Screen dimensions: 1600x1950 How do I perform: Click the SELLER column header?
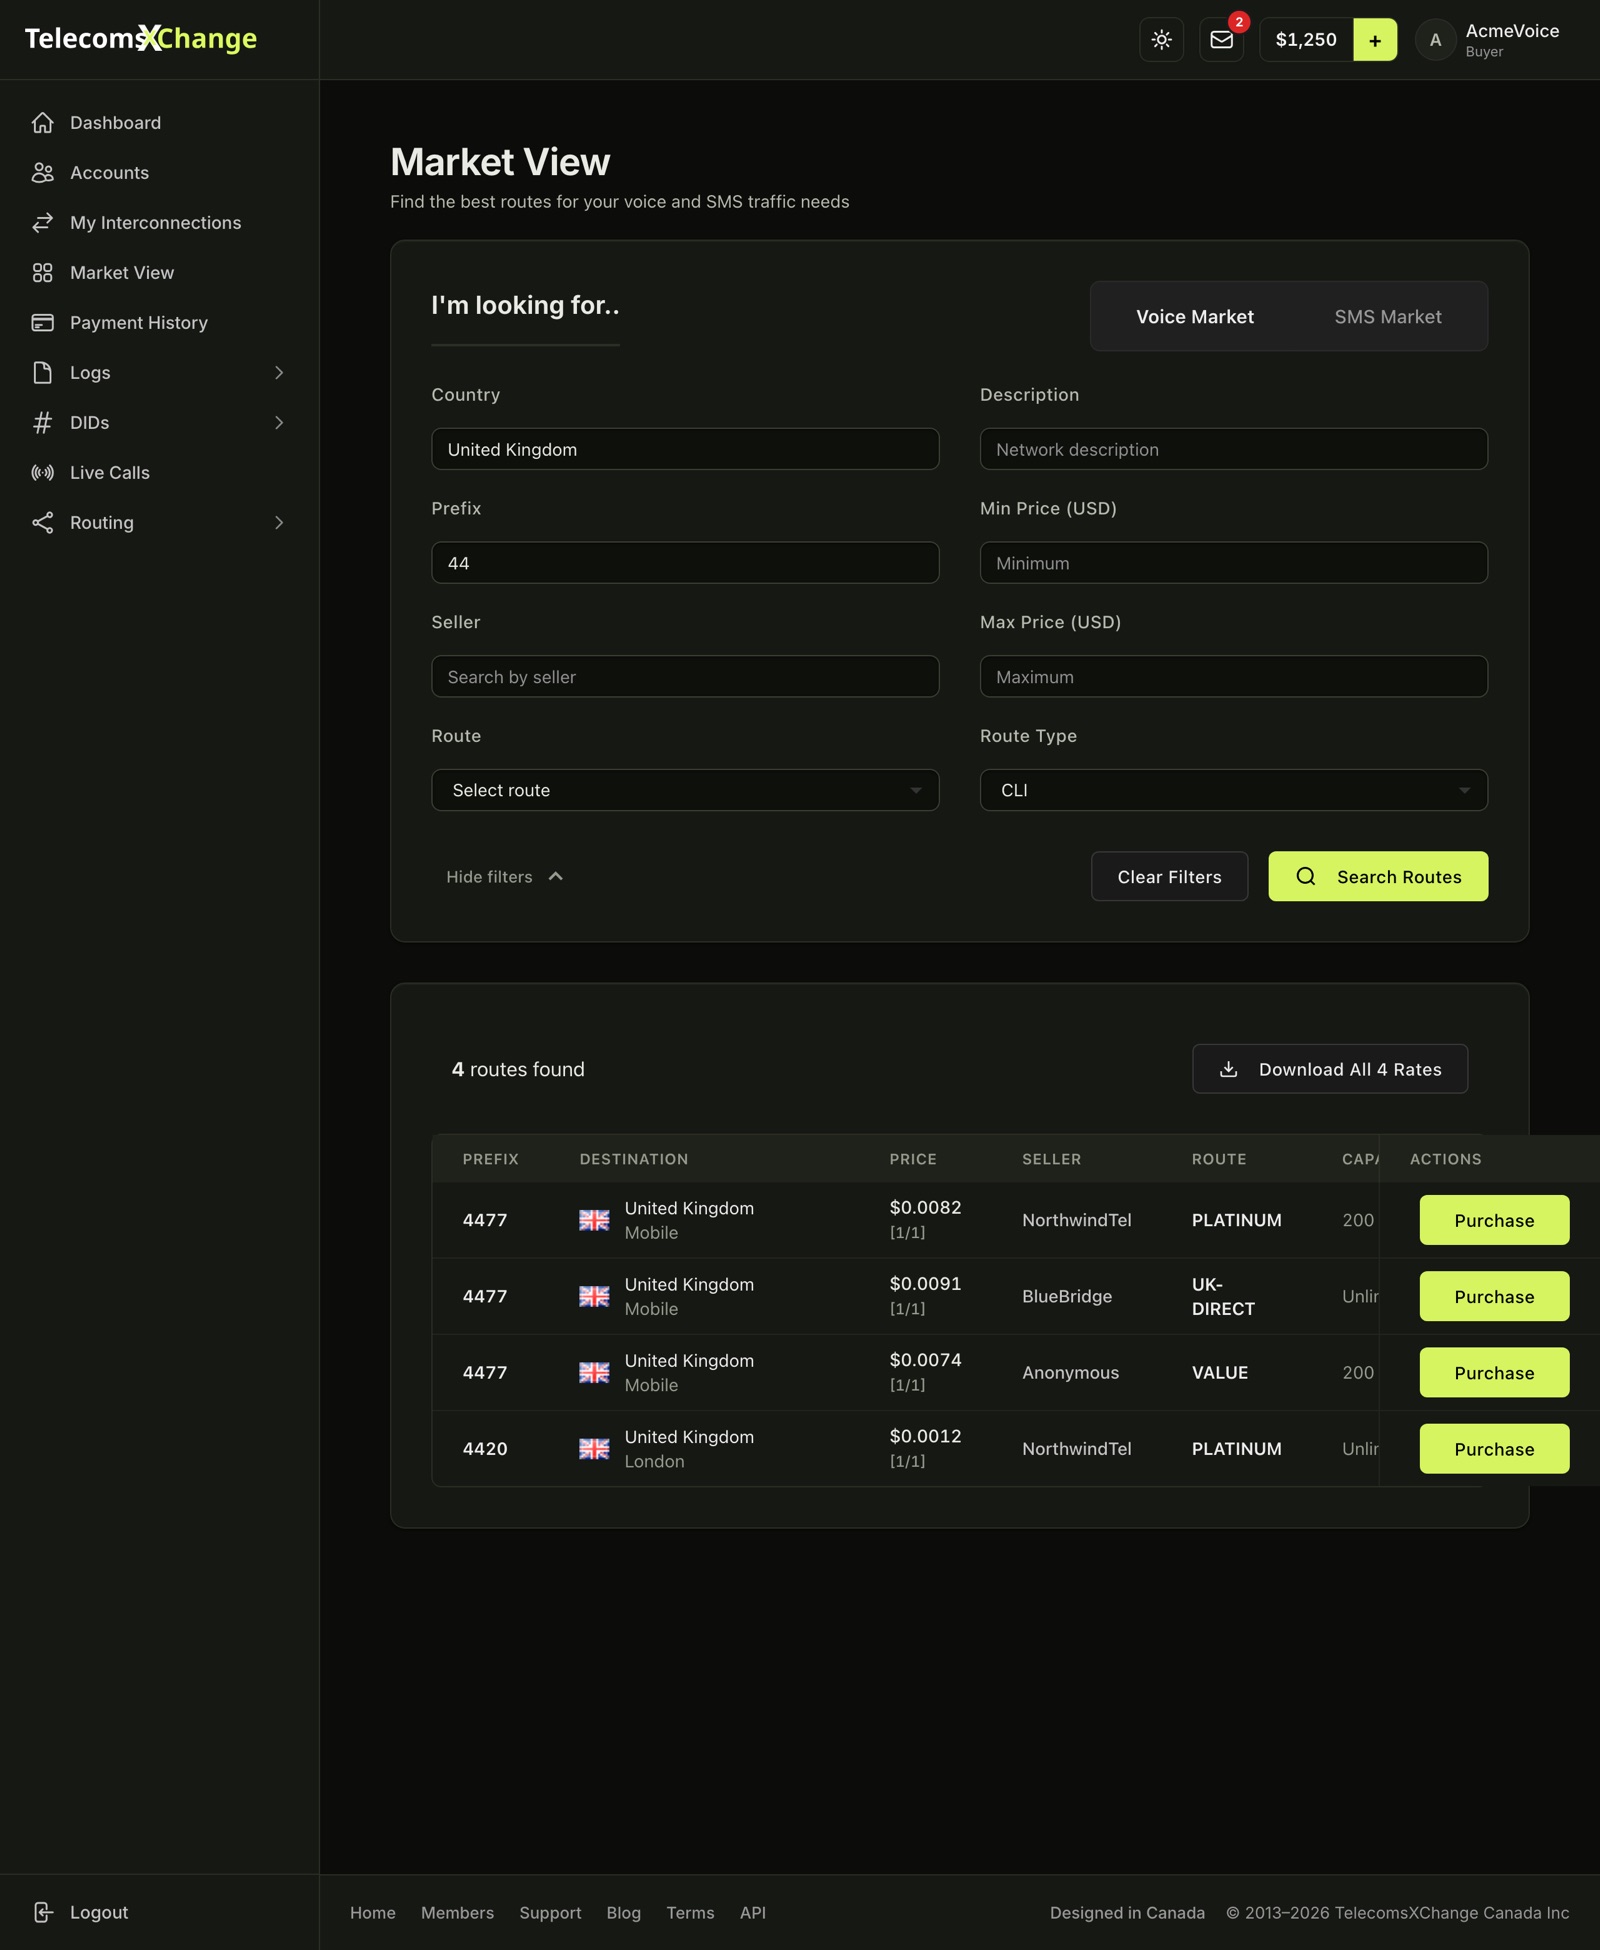(x=1051, y=1159)
